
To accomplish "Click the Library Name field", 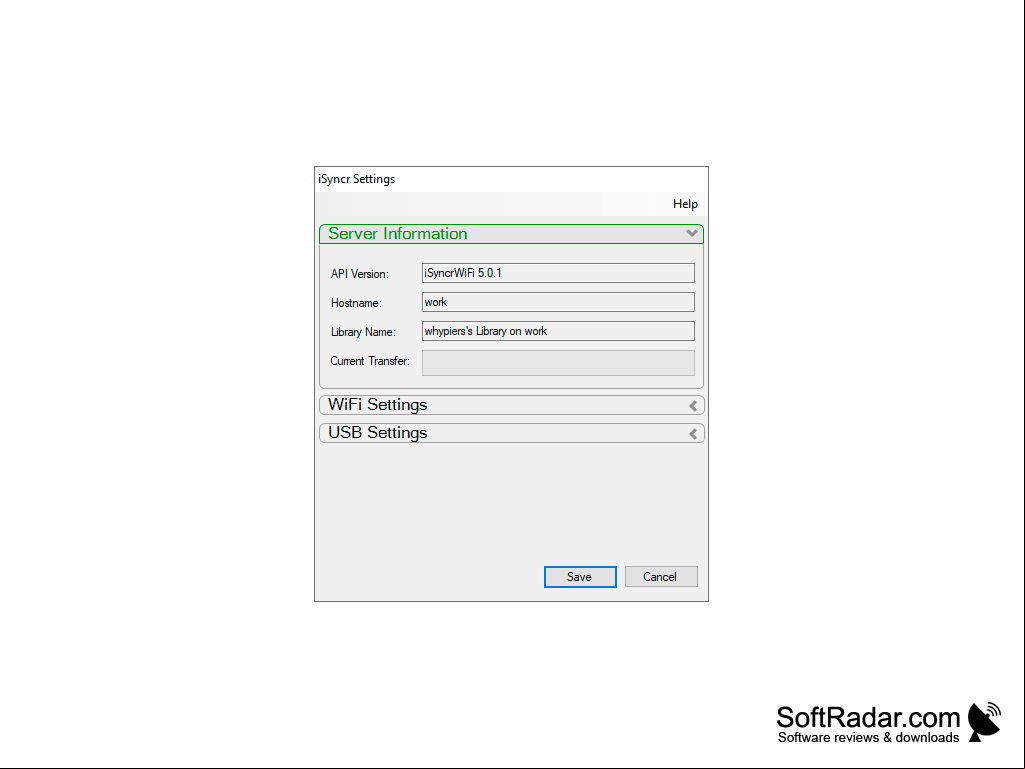I will tap(558, 331).
